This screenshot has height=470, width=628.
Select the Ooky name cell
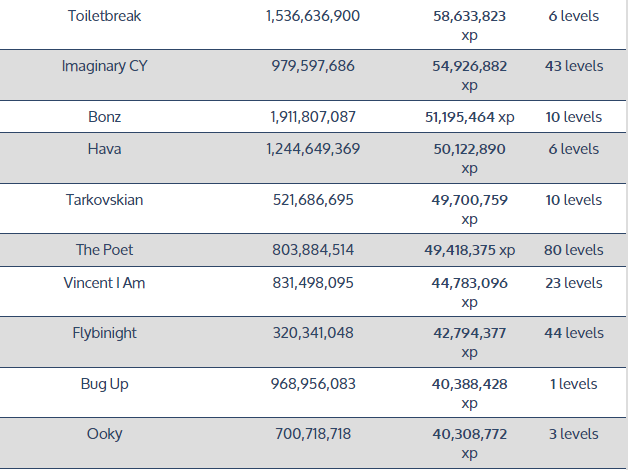pos(105,434)
